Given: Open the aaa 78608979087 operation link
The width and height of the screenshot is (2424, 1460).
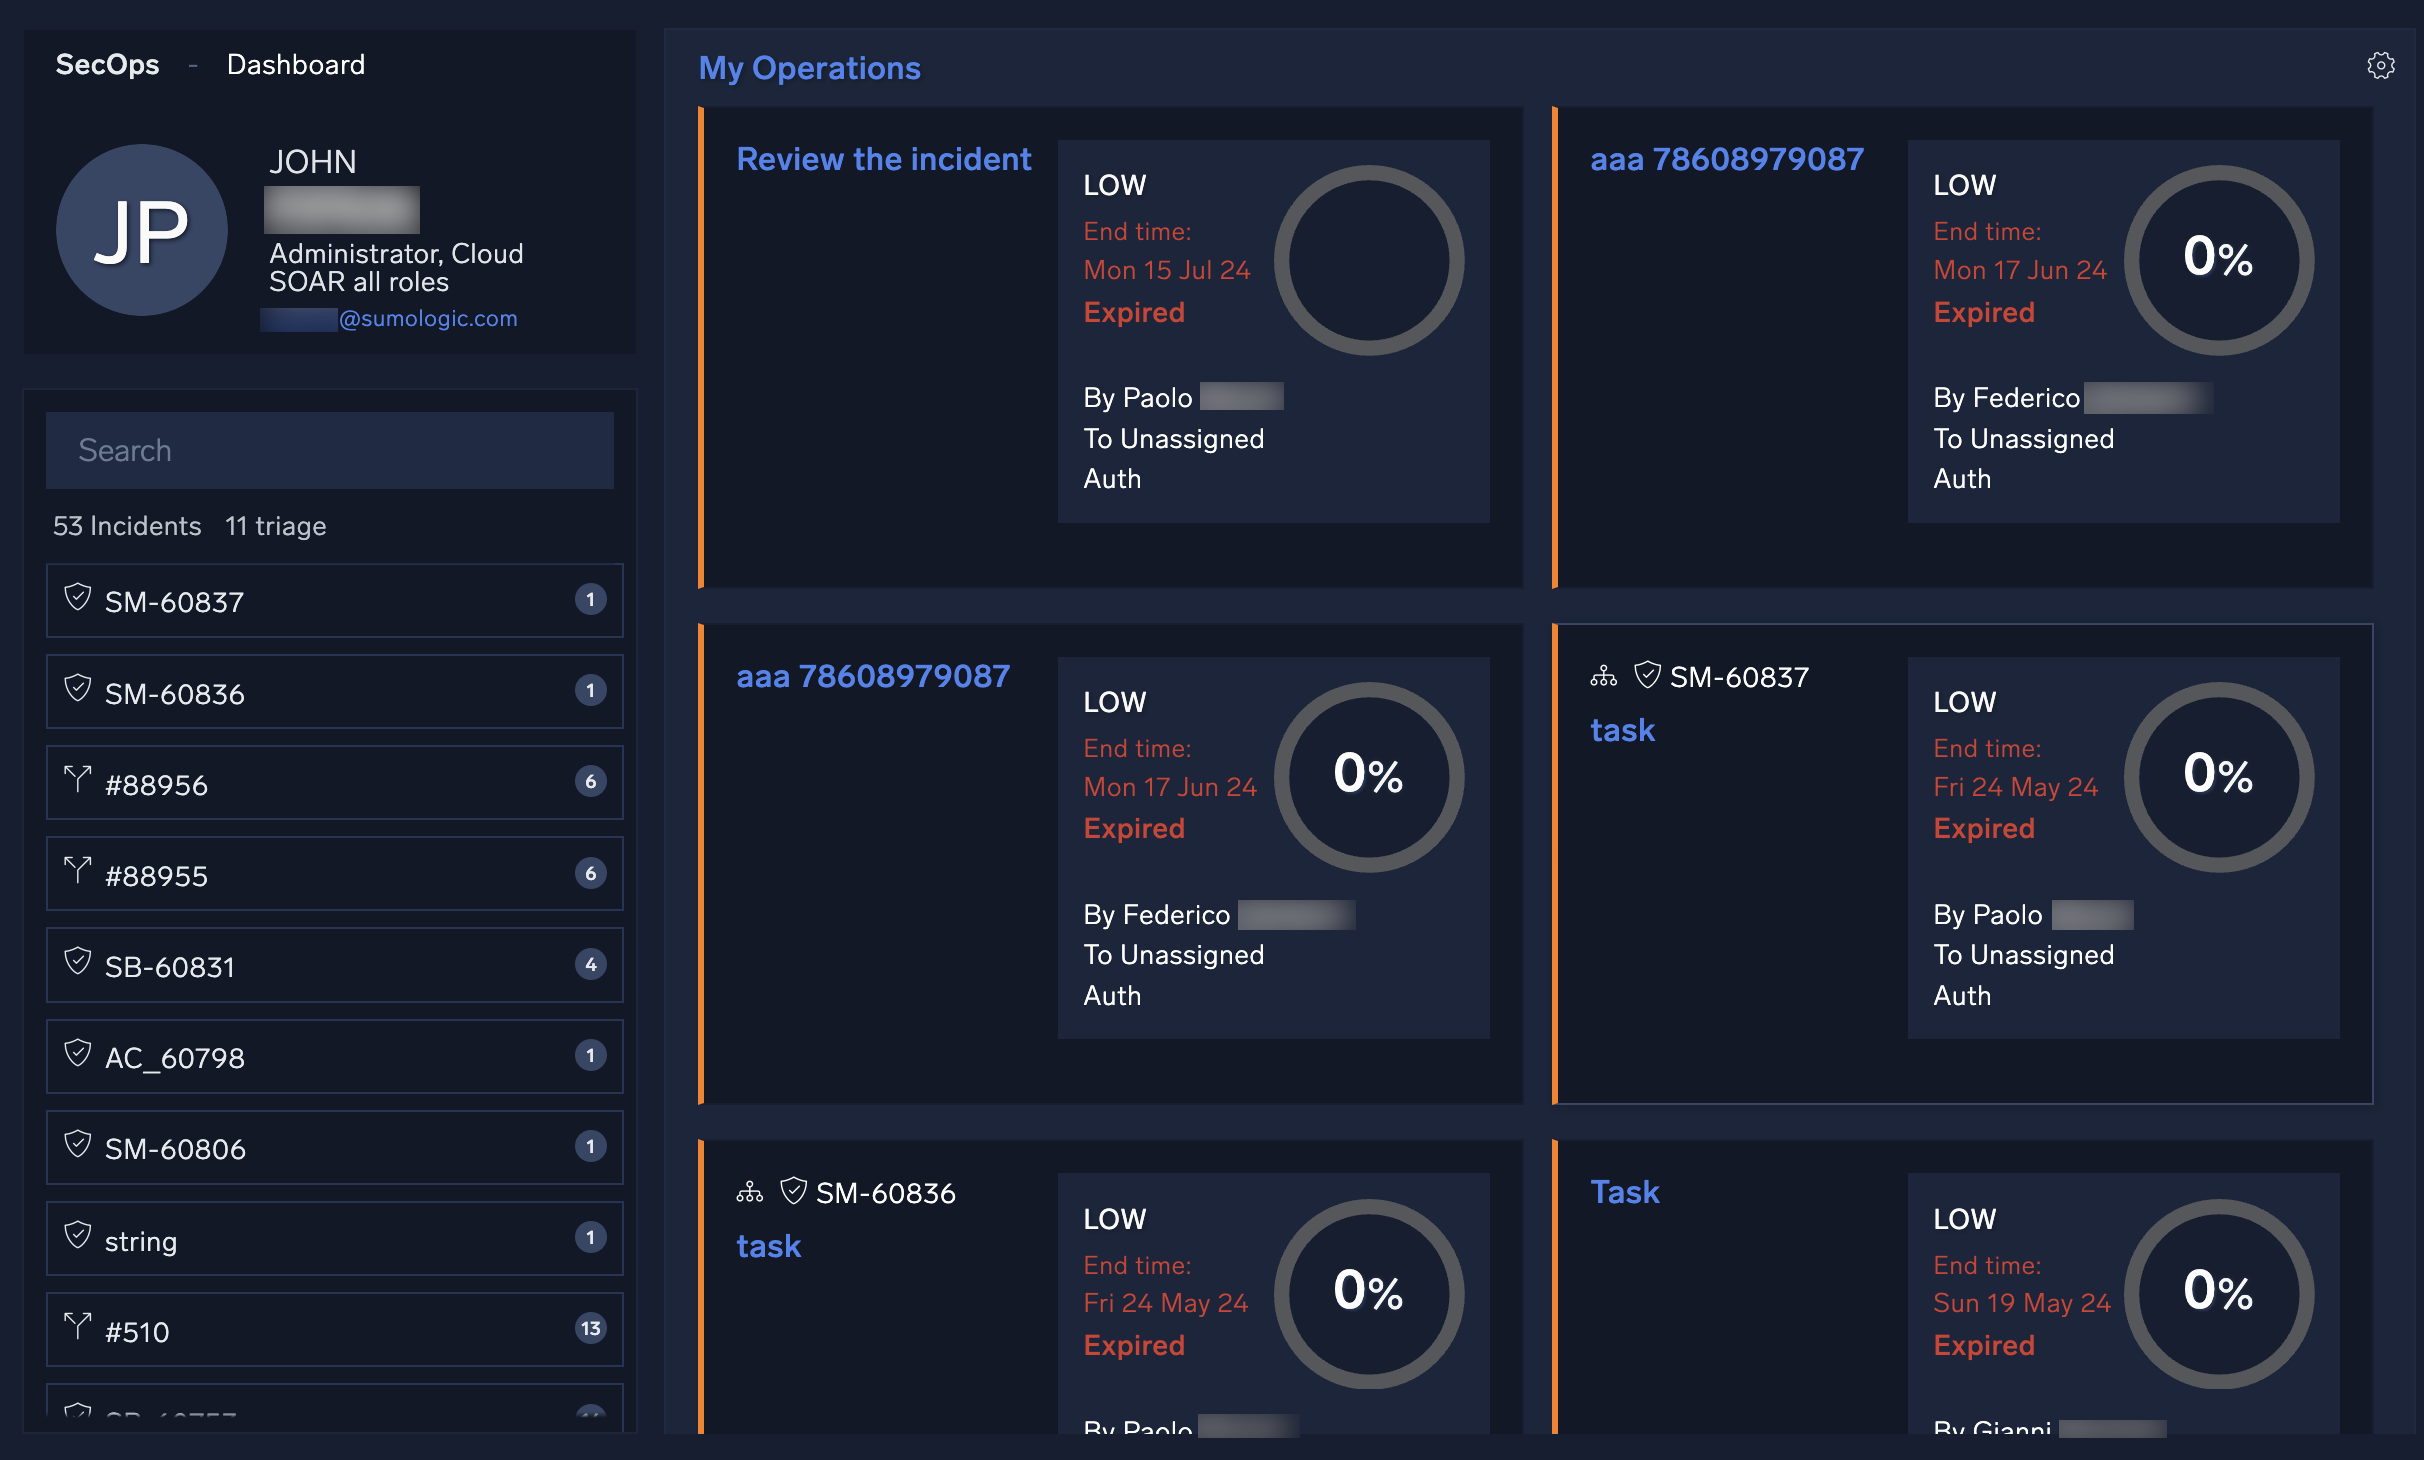Looking at the screenshot, I should coord(1726,158).
